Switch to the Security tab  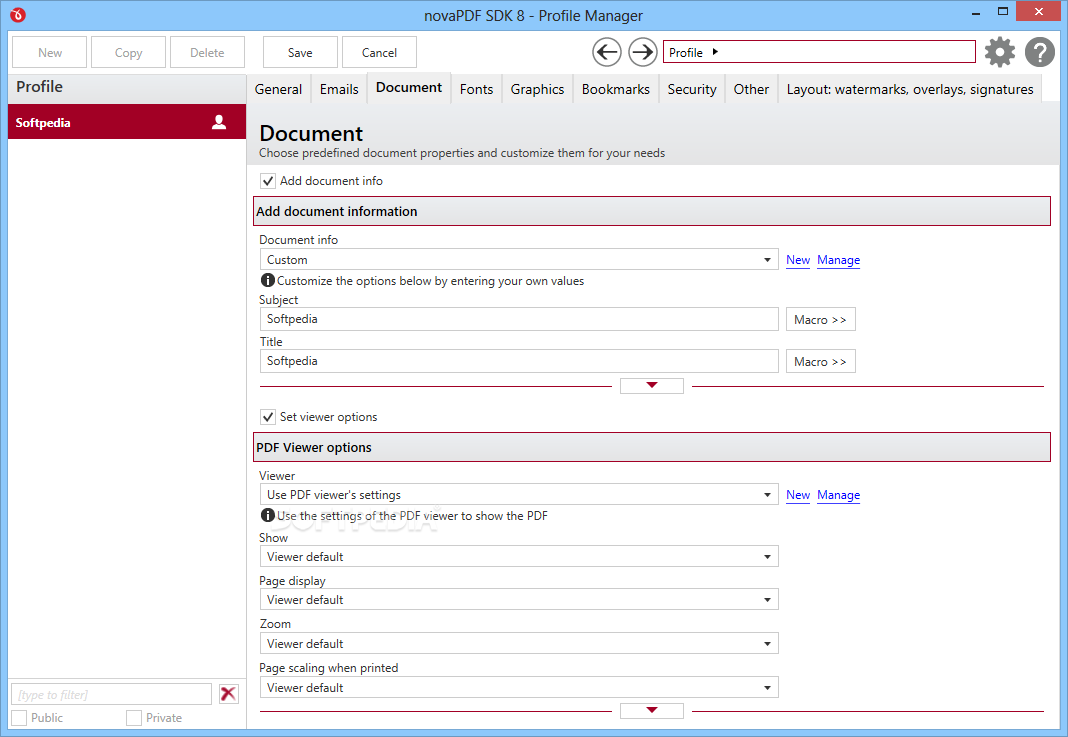pos(692,89)
